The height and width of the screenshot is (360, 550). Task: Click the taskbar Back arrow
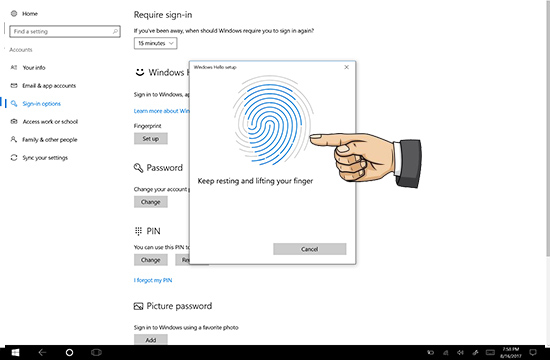point(42,352)
